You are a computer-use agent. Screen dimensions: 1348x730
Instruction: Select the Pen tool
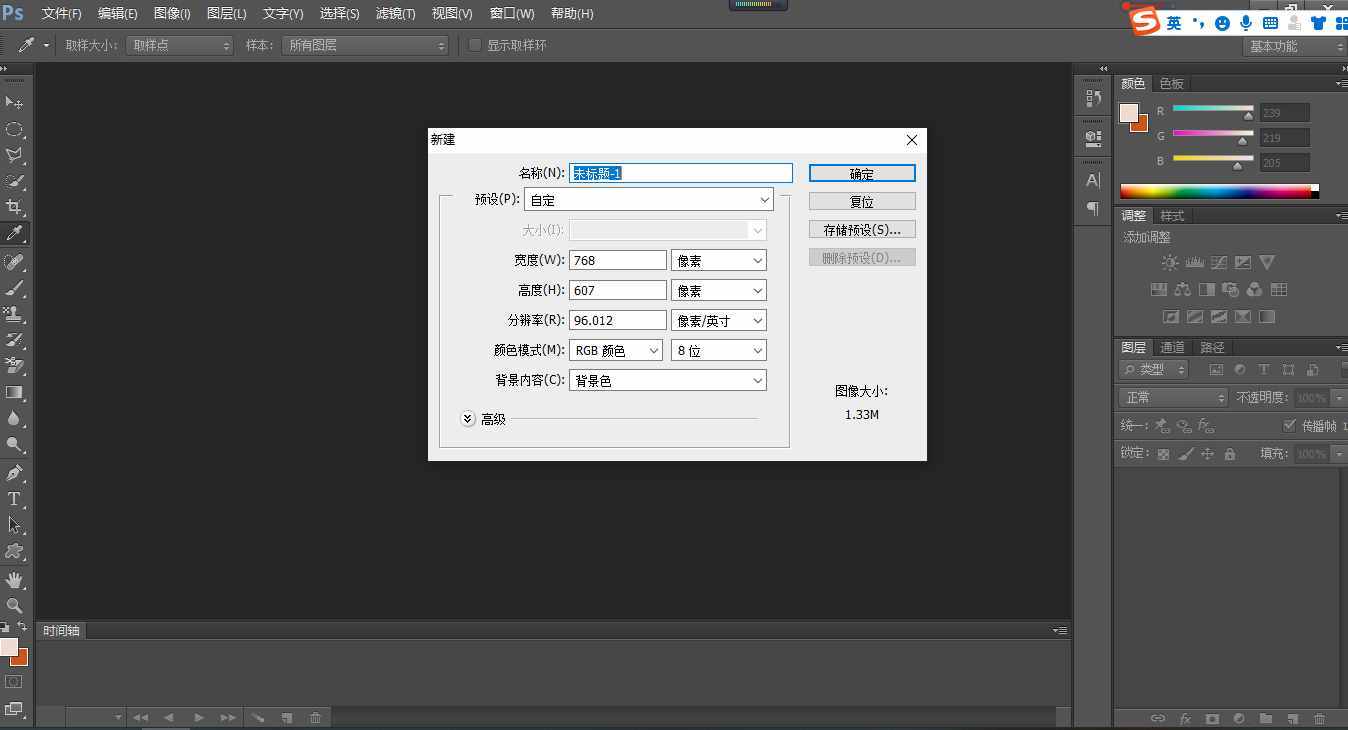coord(14,473)
